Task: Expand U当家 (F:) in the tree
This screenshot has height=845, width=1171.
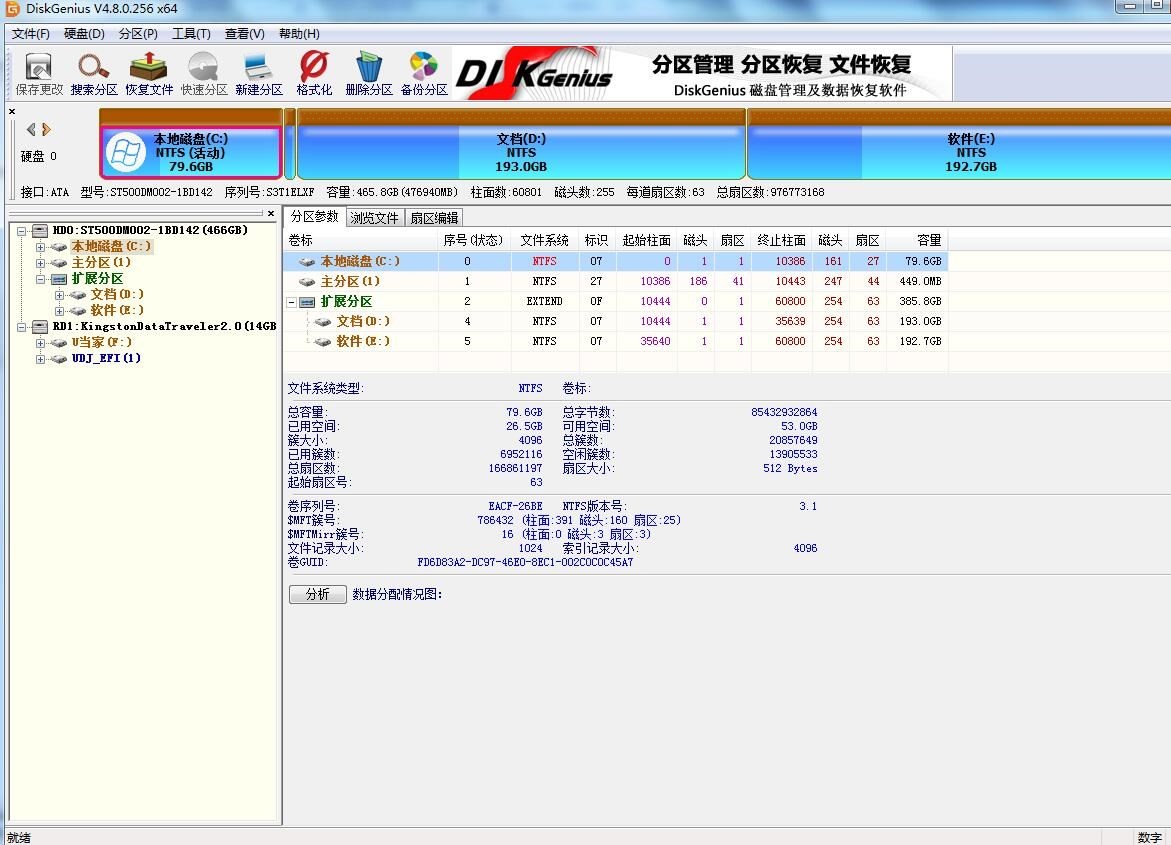Action: [40, 343]
